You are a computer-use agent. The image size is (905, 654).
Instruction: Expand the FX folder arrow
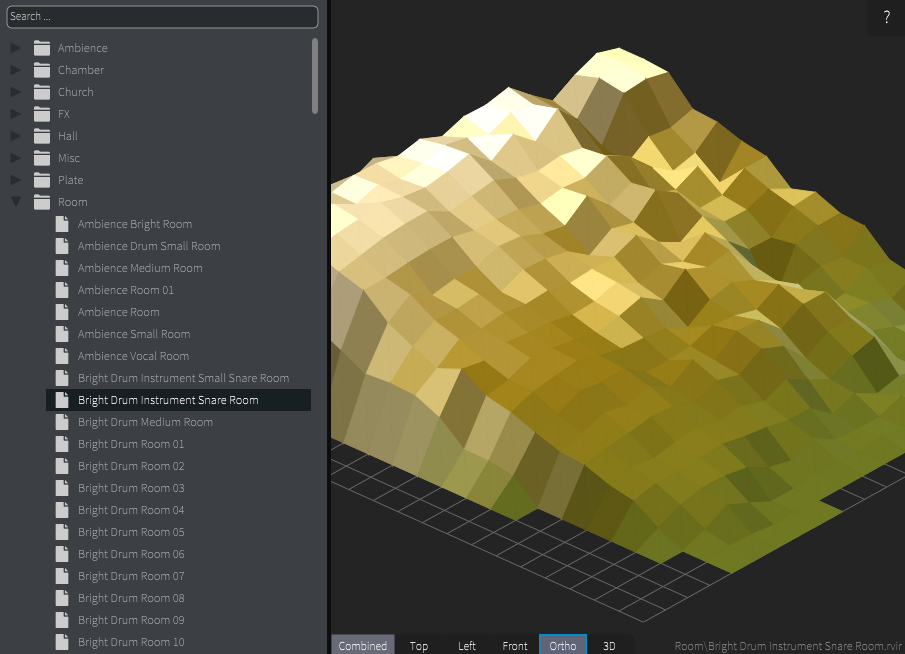[15, 114]
